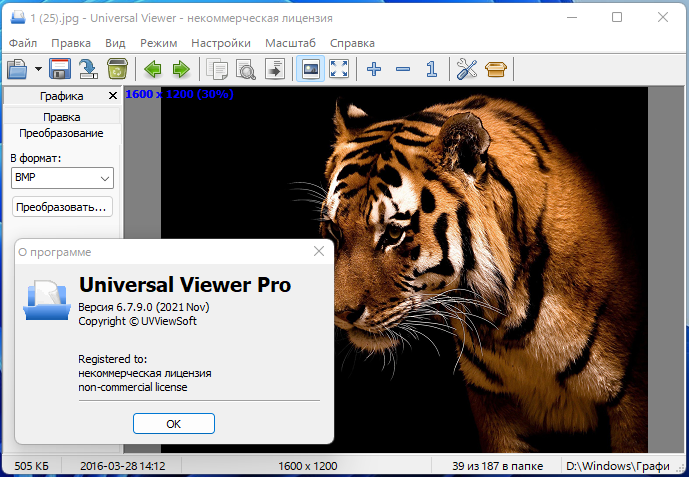689x477 pixels.
Task: Click the application icon in title bar
Action: (x=18, y=18)
